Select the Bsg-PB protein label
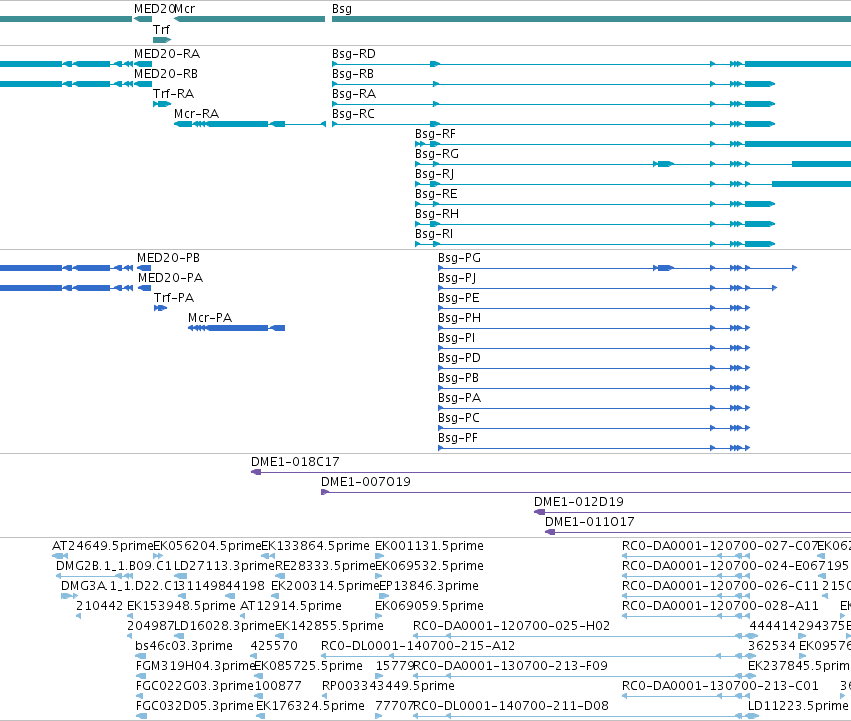This screenshot has height=721, width=851. (459, 378)
